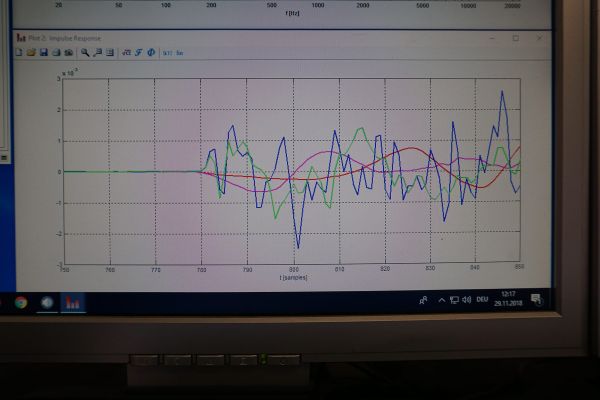Open Google Chrome from the taskbar
Image resolution: width=600 pixels, height=400 pixels.
(x=20, y=301)
